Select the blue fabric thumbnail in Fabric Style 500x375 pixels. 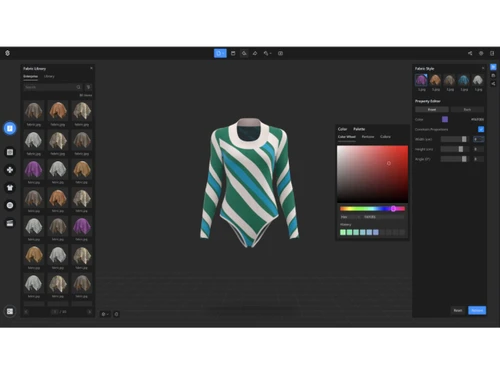(x=464, y=80)
